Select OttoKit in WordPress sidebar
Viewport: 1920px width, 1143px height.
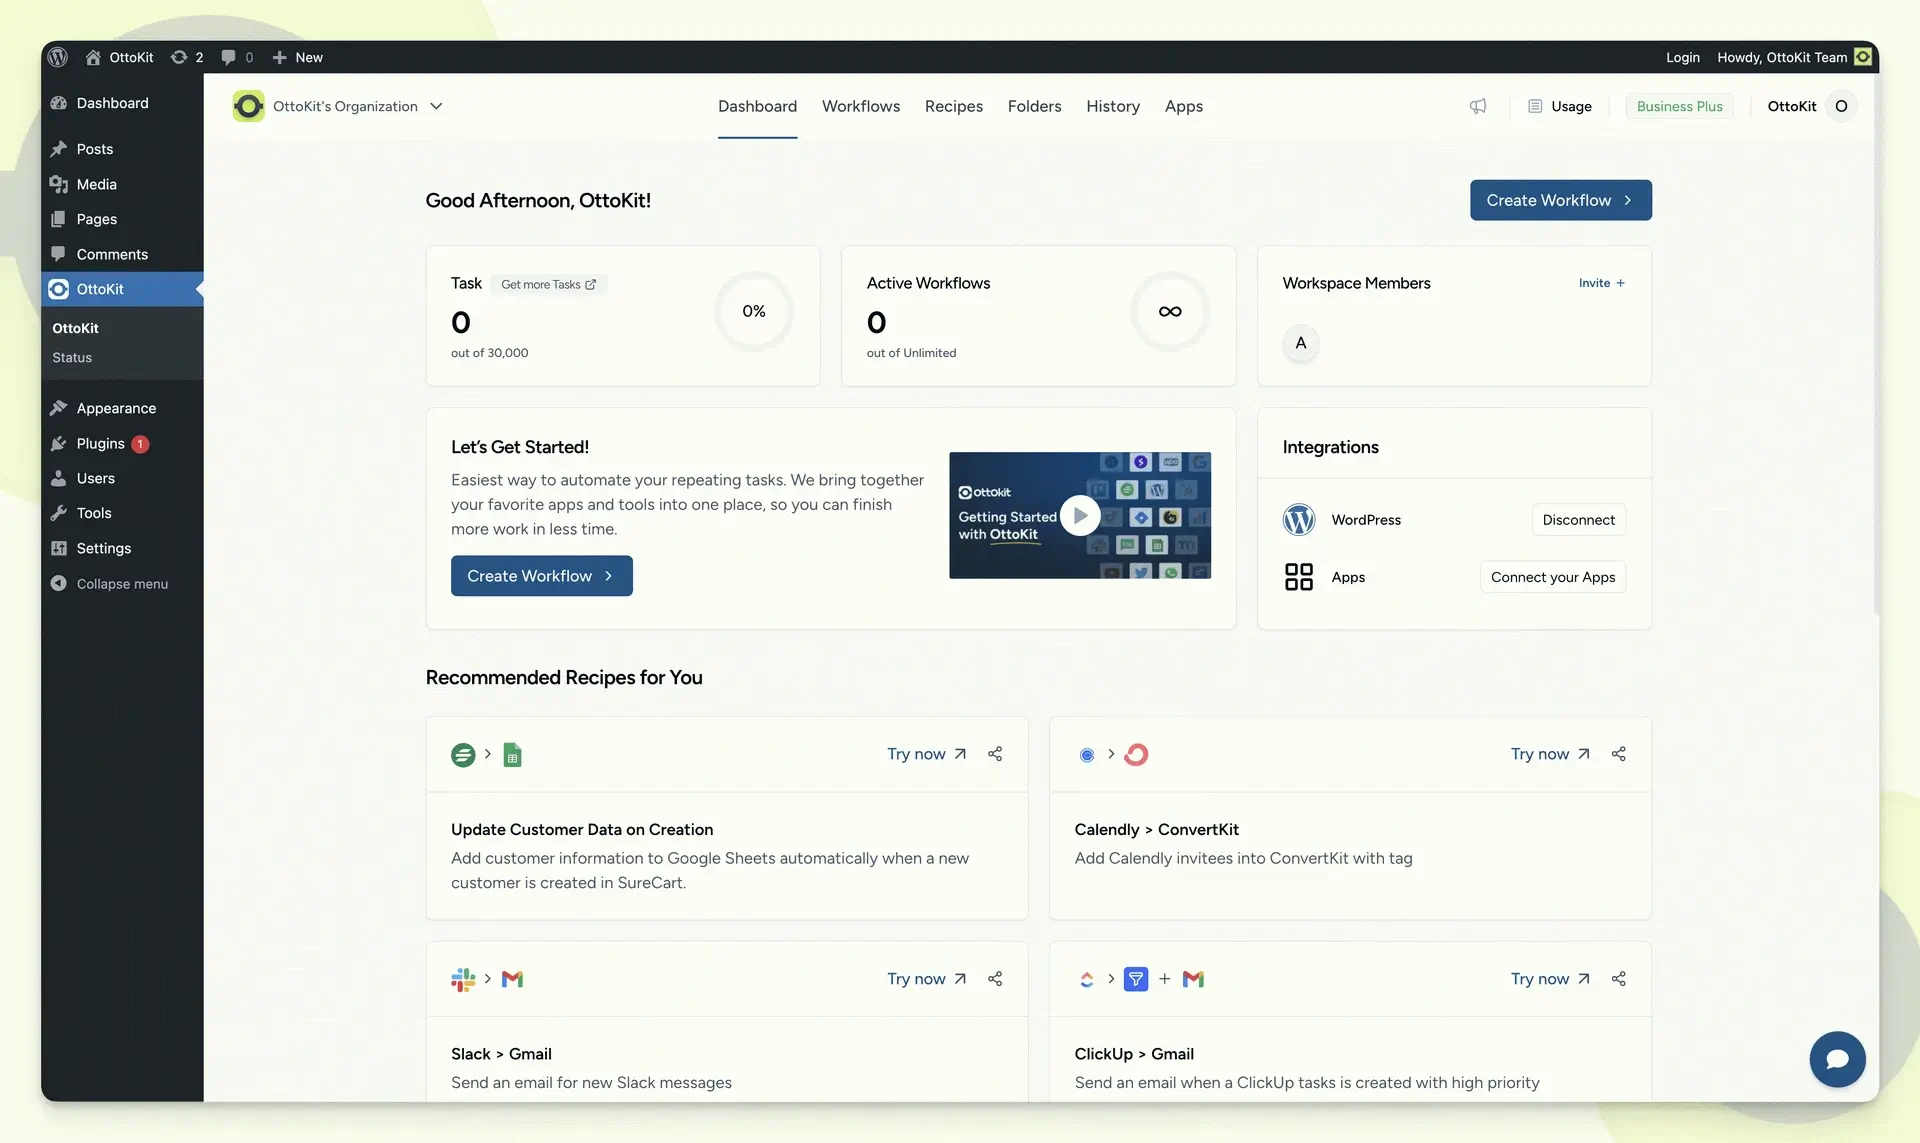(122, 289)
